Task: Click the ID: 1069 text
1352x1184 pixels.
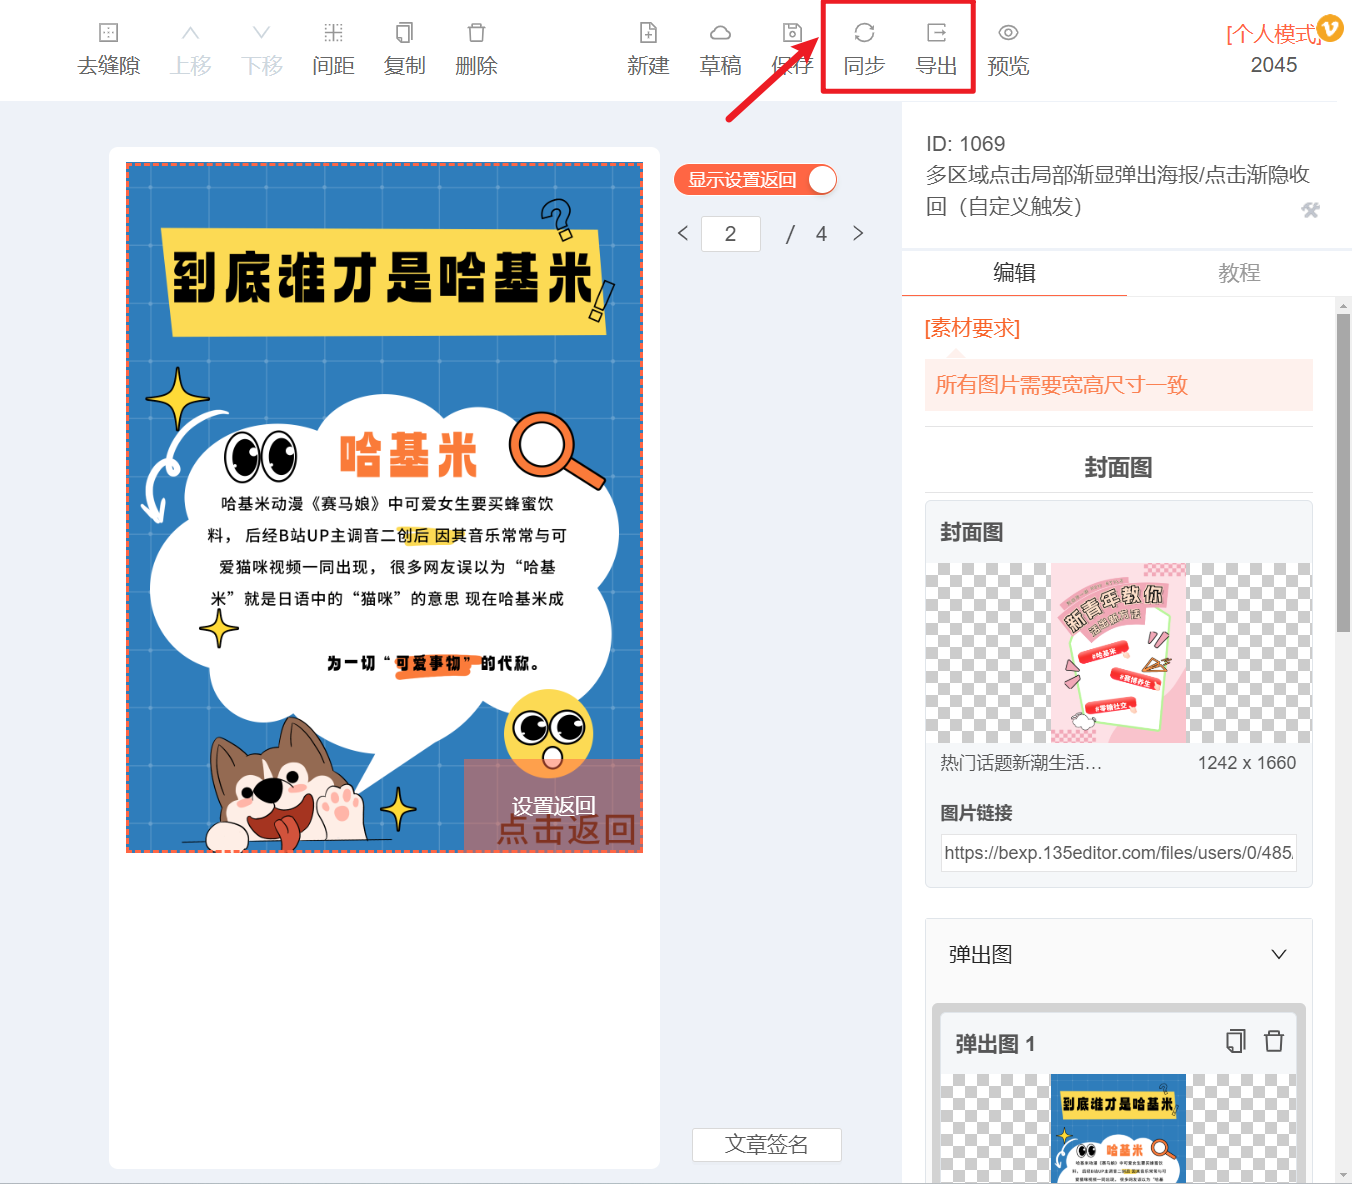Action: [x=965, y=144]
